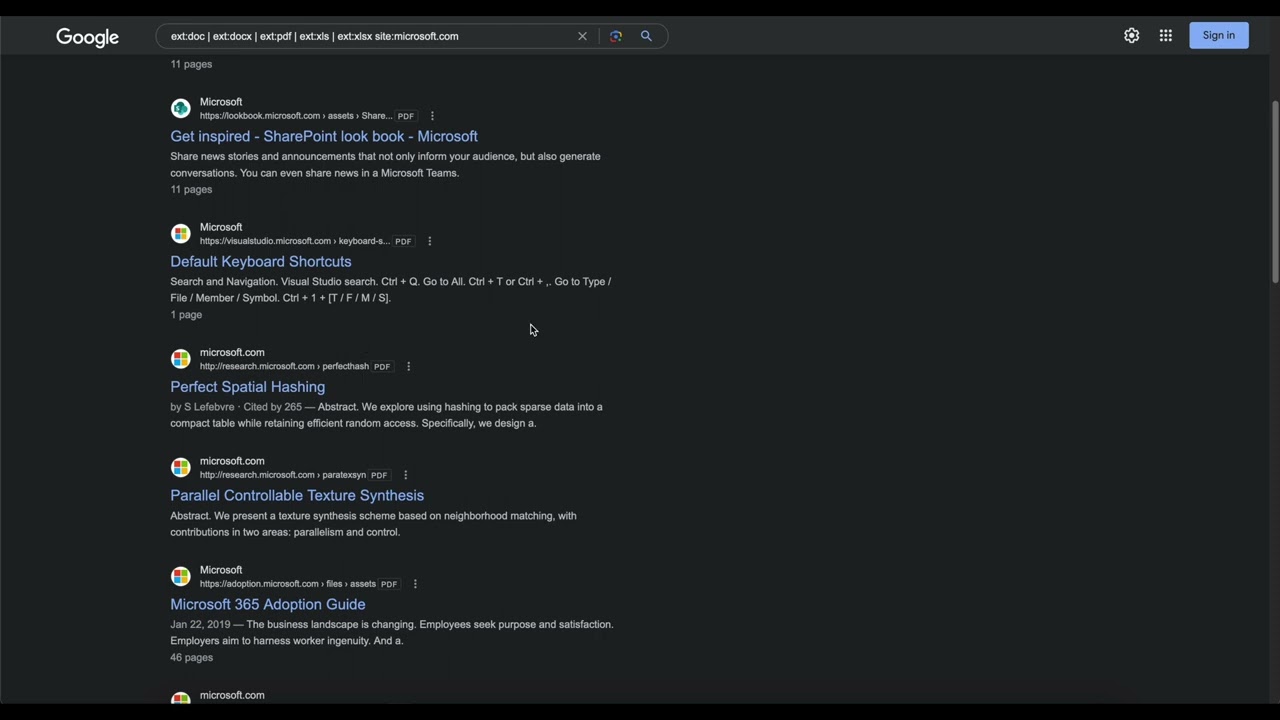Click the research.microsoft.com perfecthash URL
Image resolution: width=1280 pixels, height=720 pixels.
[284, 366]
